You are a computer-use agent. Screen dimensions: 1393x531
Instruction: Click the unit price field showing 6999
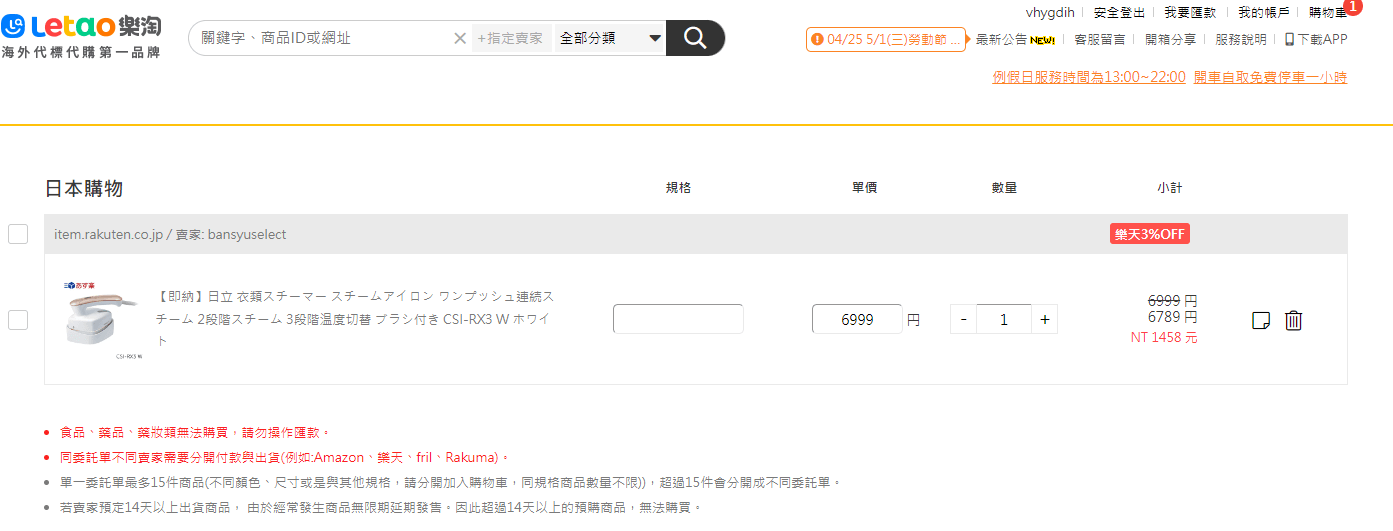(x=857, y=319)
